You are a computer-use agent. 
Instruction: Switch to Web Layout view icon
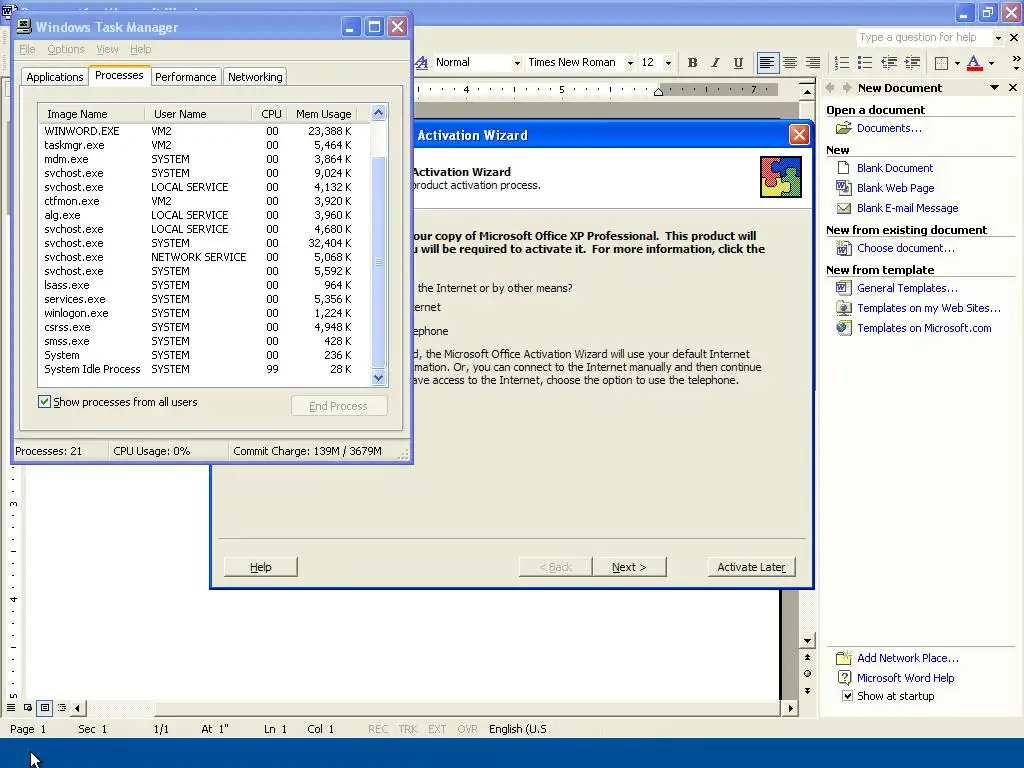(28, 708)
